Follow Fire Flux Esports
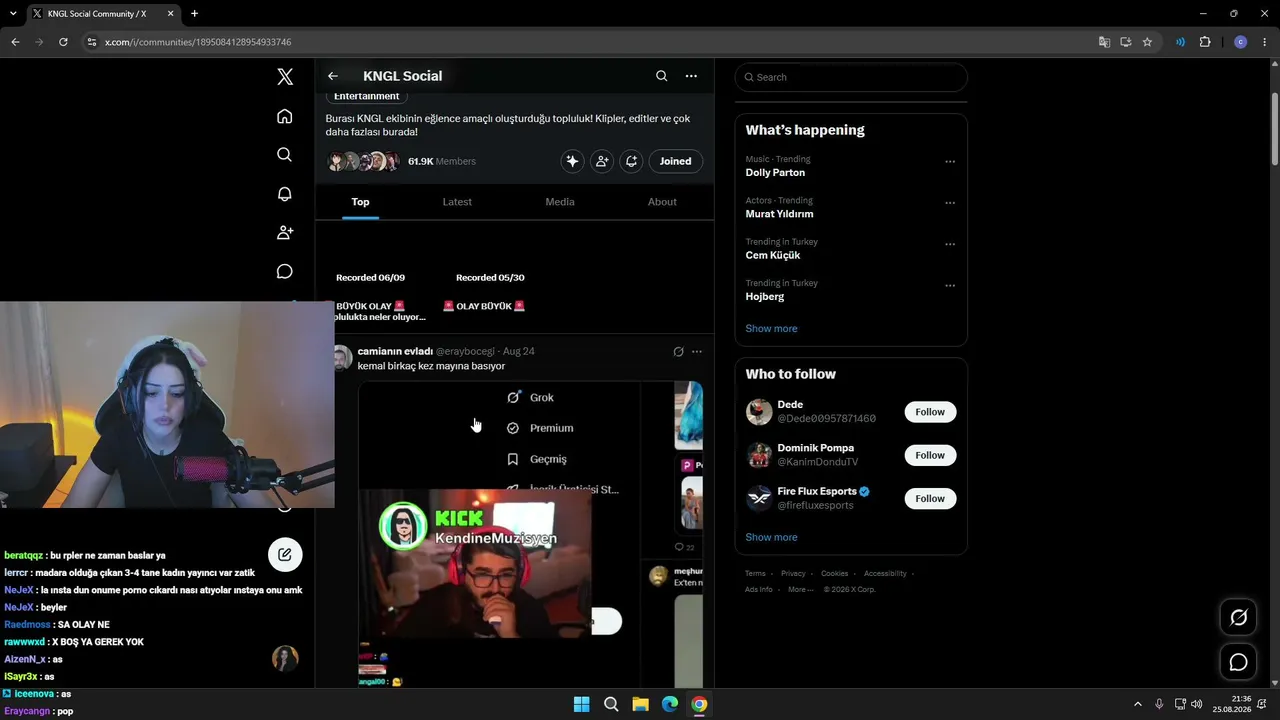1280x720 pixels. point(930,498)
